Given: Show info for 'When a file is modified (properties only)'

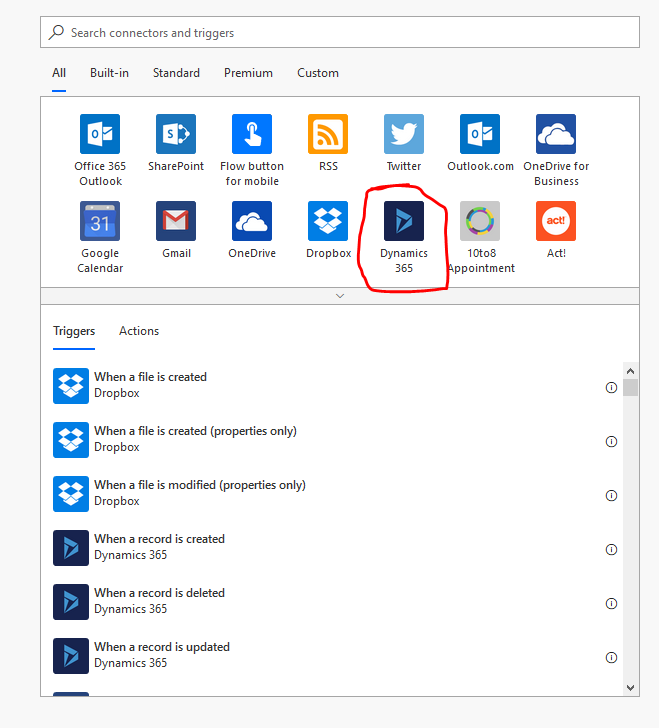Looking at the screenshot, I should point(611,495).
